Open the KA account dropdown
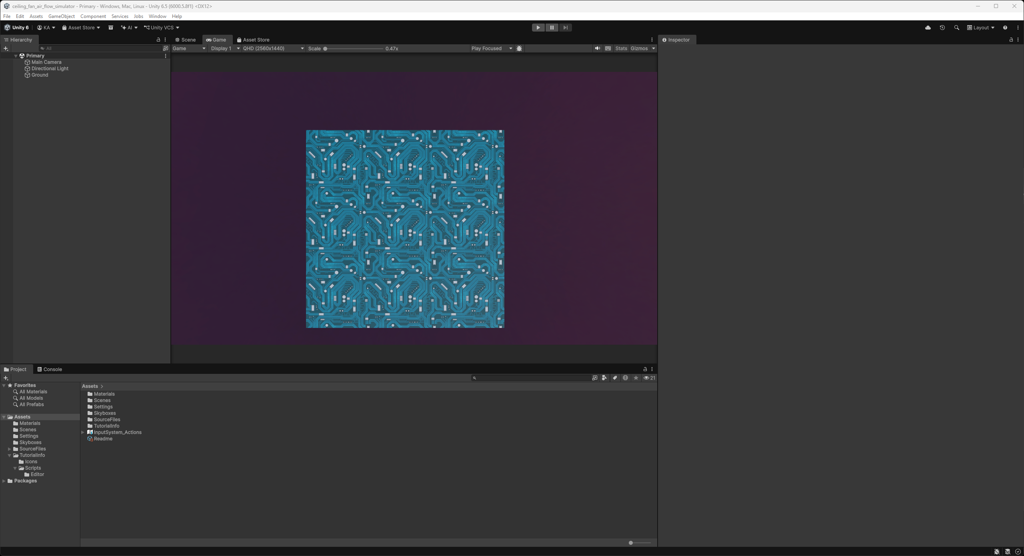The height and width of the screenshot is (556, 1024). click(x=46, y=27)
